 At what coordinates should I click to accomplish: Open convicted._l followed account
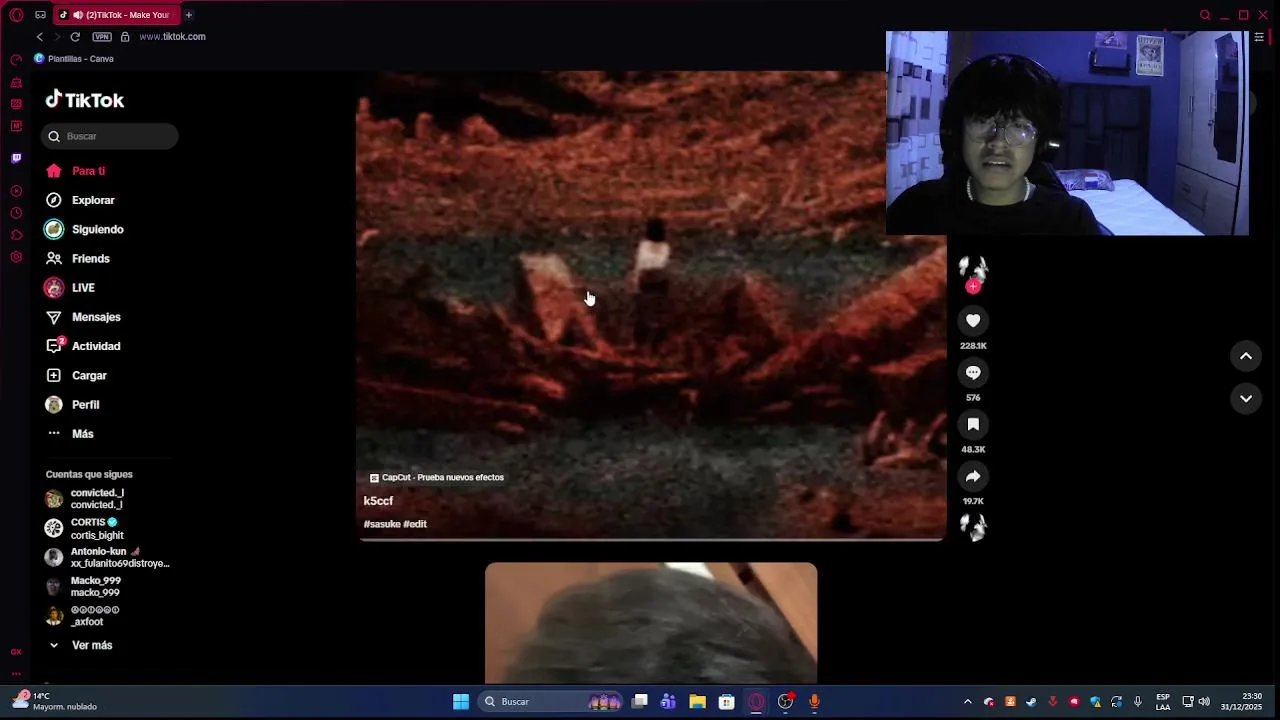coord(86,499)
